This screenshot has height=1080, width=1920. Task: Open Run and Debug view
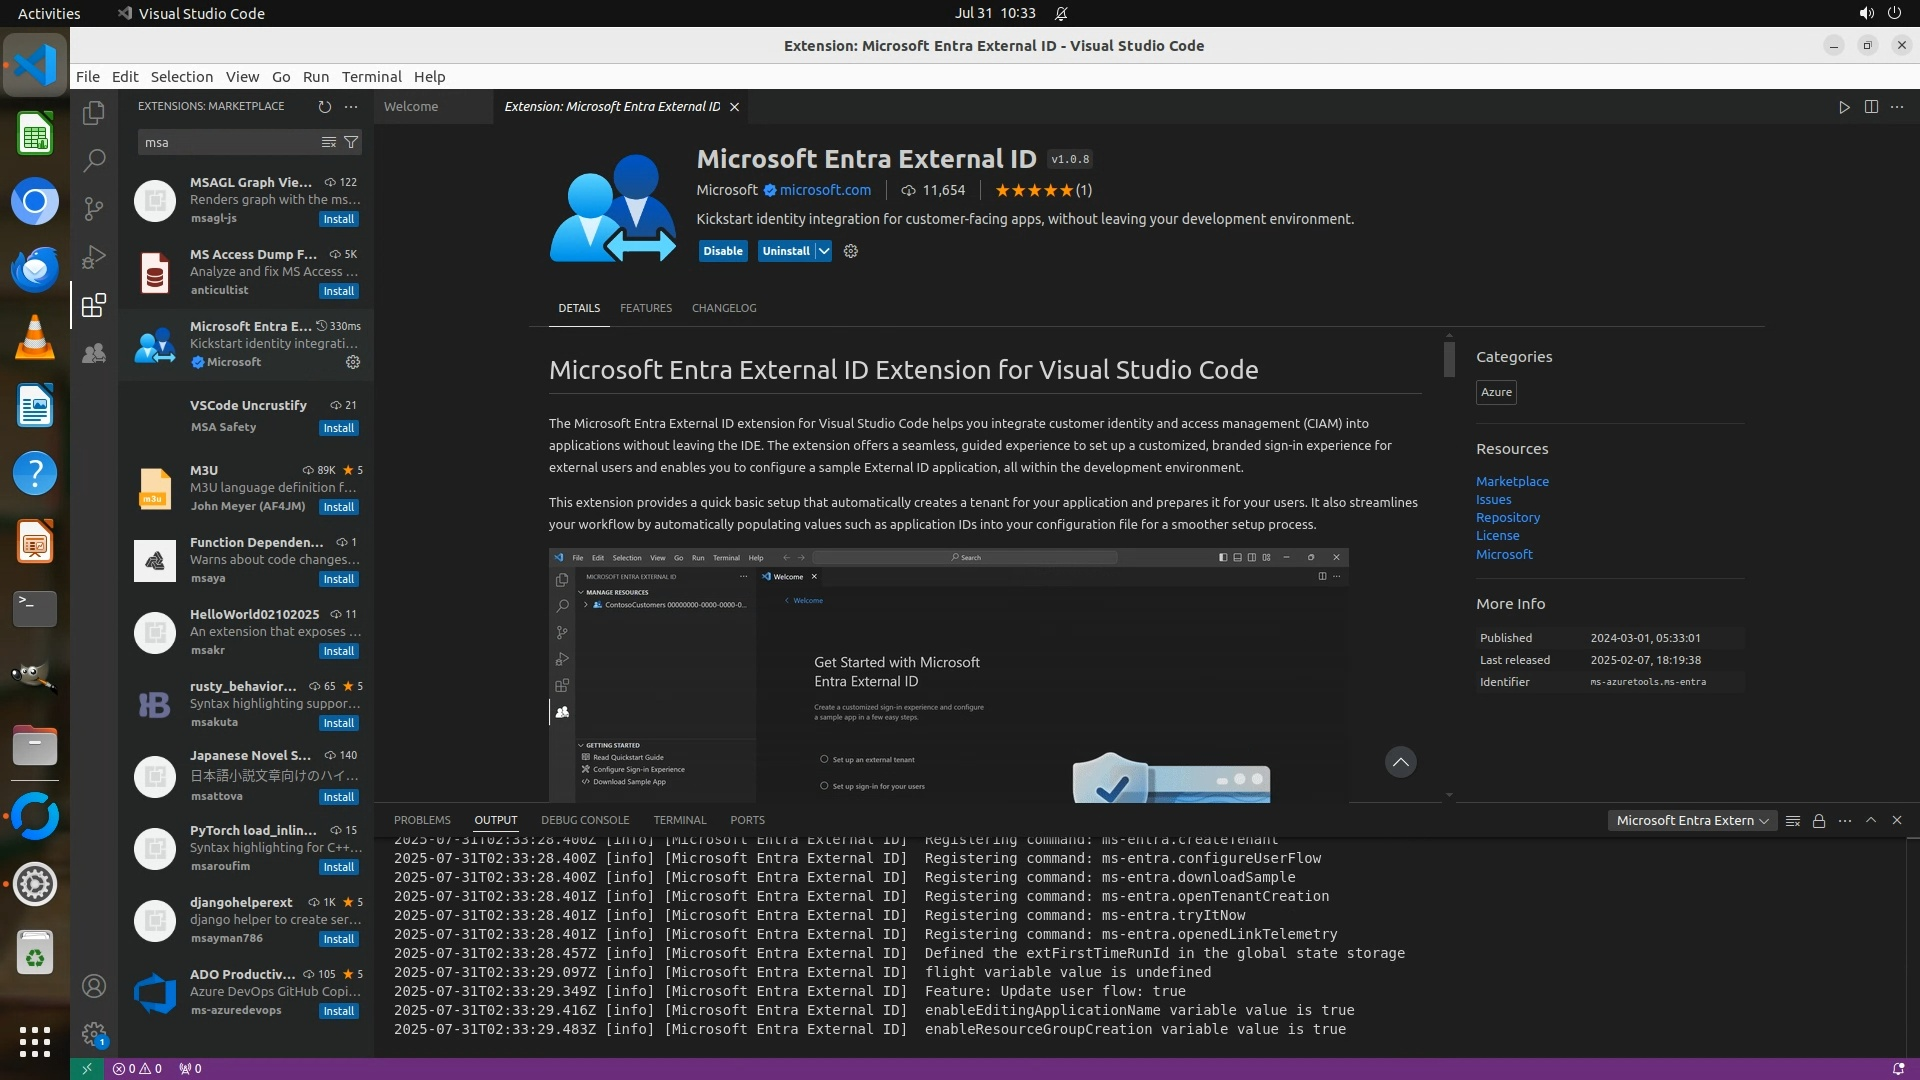pos(94,257)
